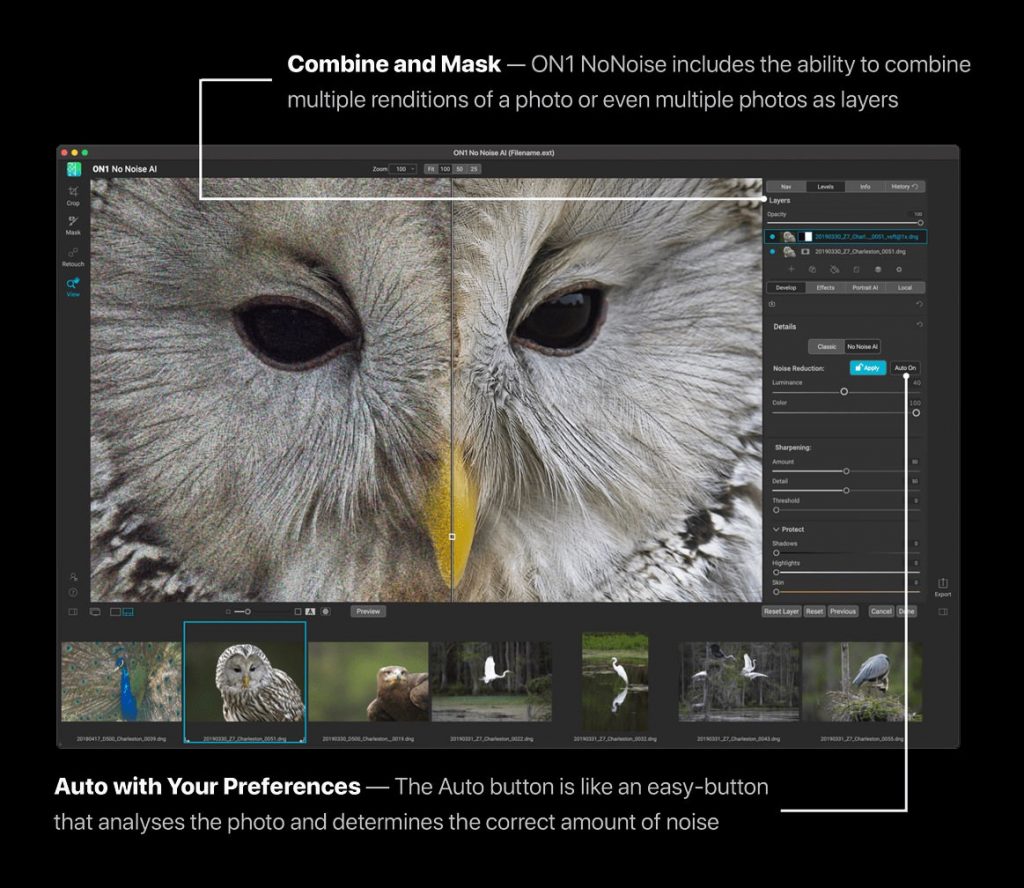Click the soft proofing circle icon
The height and width of the screenshot is (888, 1024).
coord(325,612)
